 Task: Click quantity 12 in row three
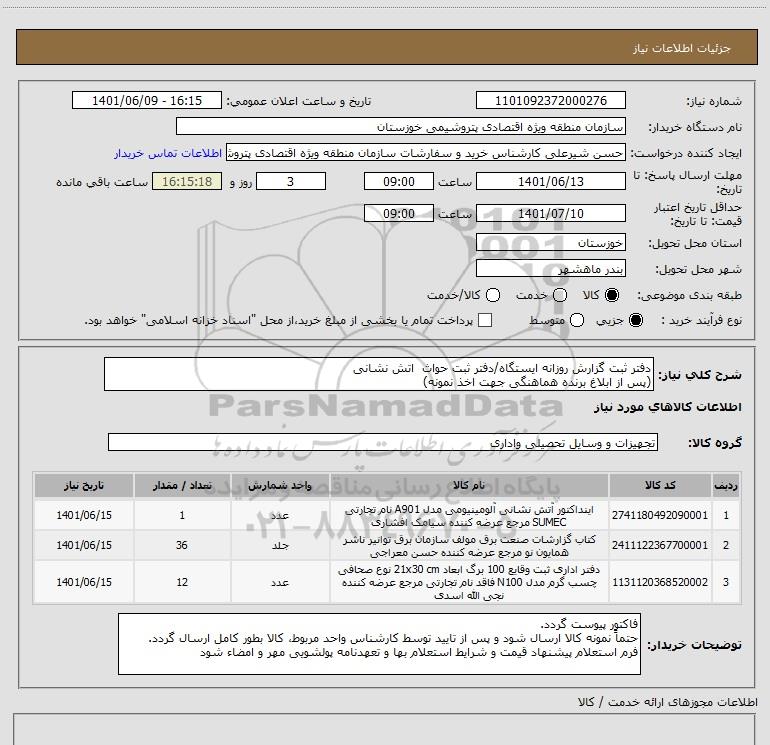point(182,582)
